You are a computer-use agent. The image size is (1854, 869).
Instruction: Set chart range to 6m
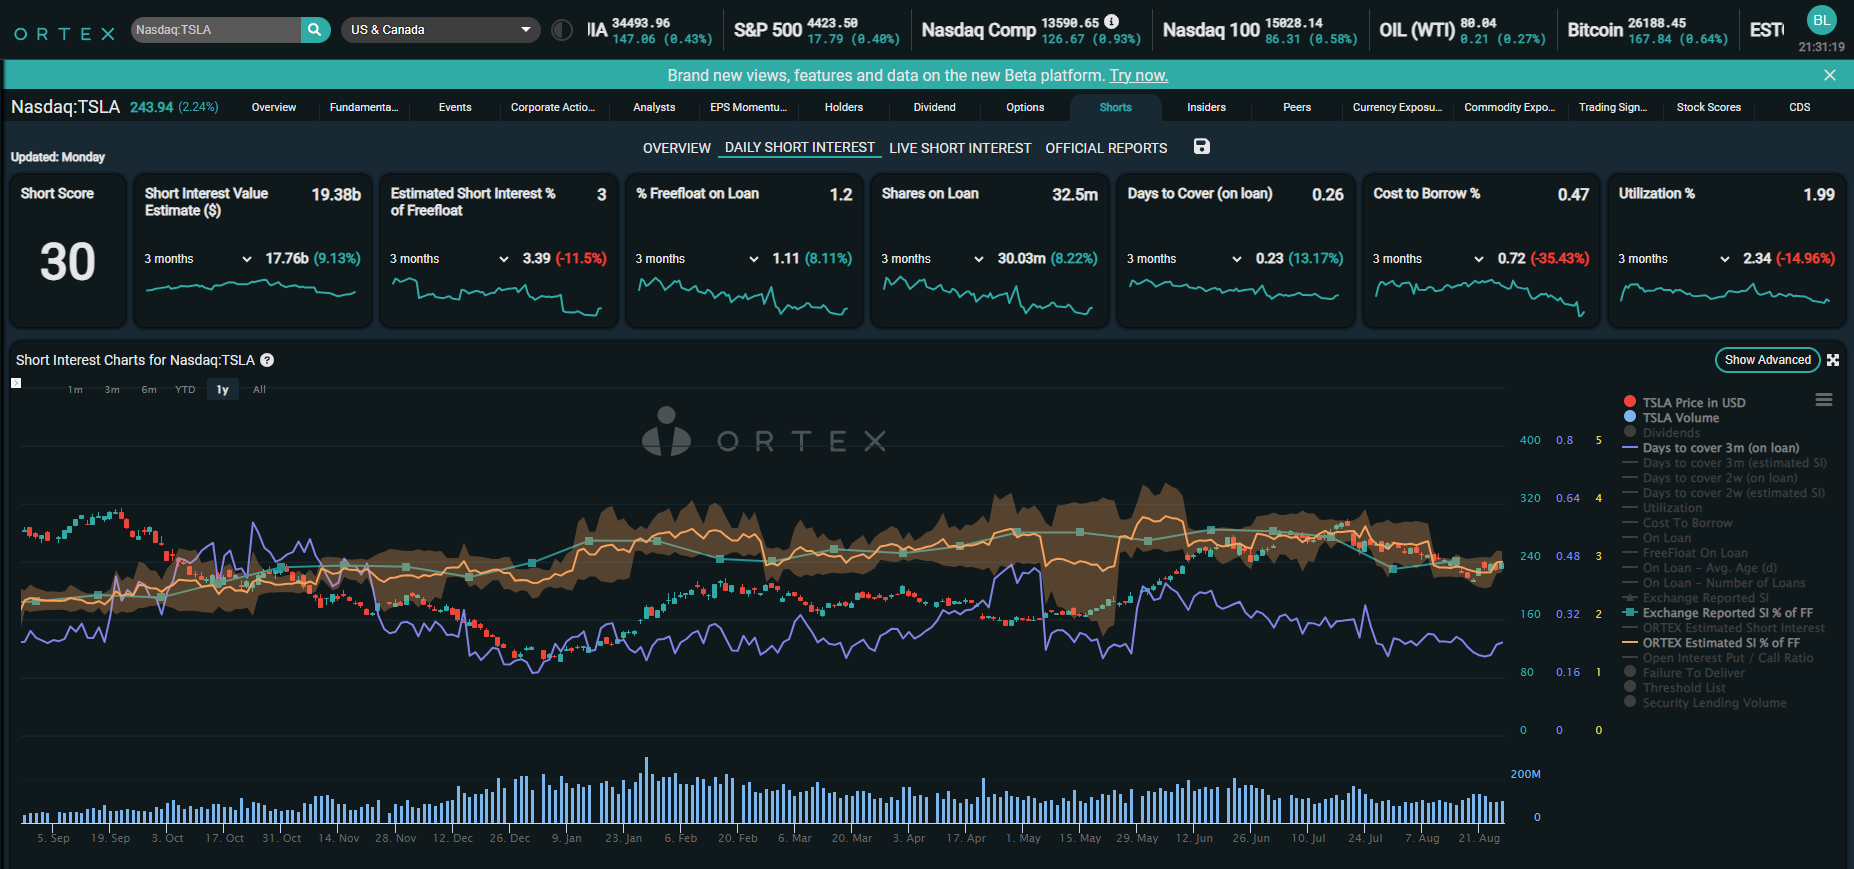pyautogui.click(x=149, y=390)
